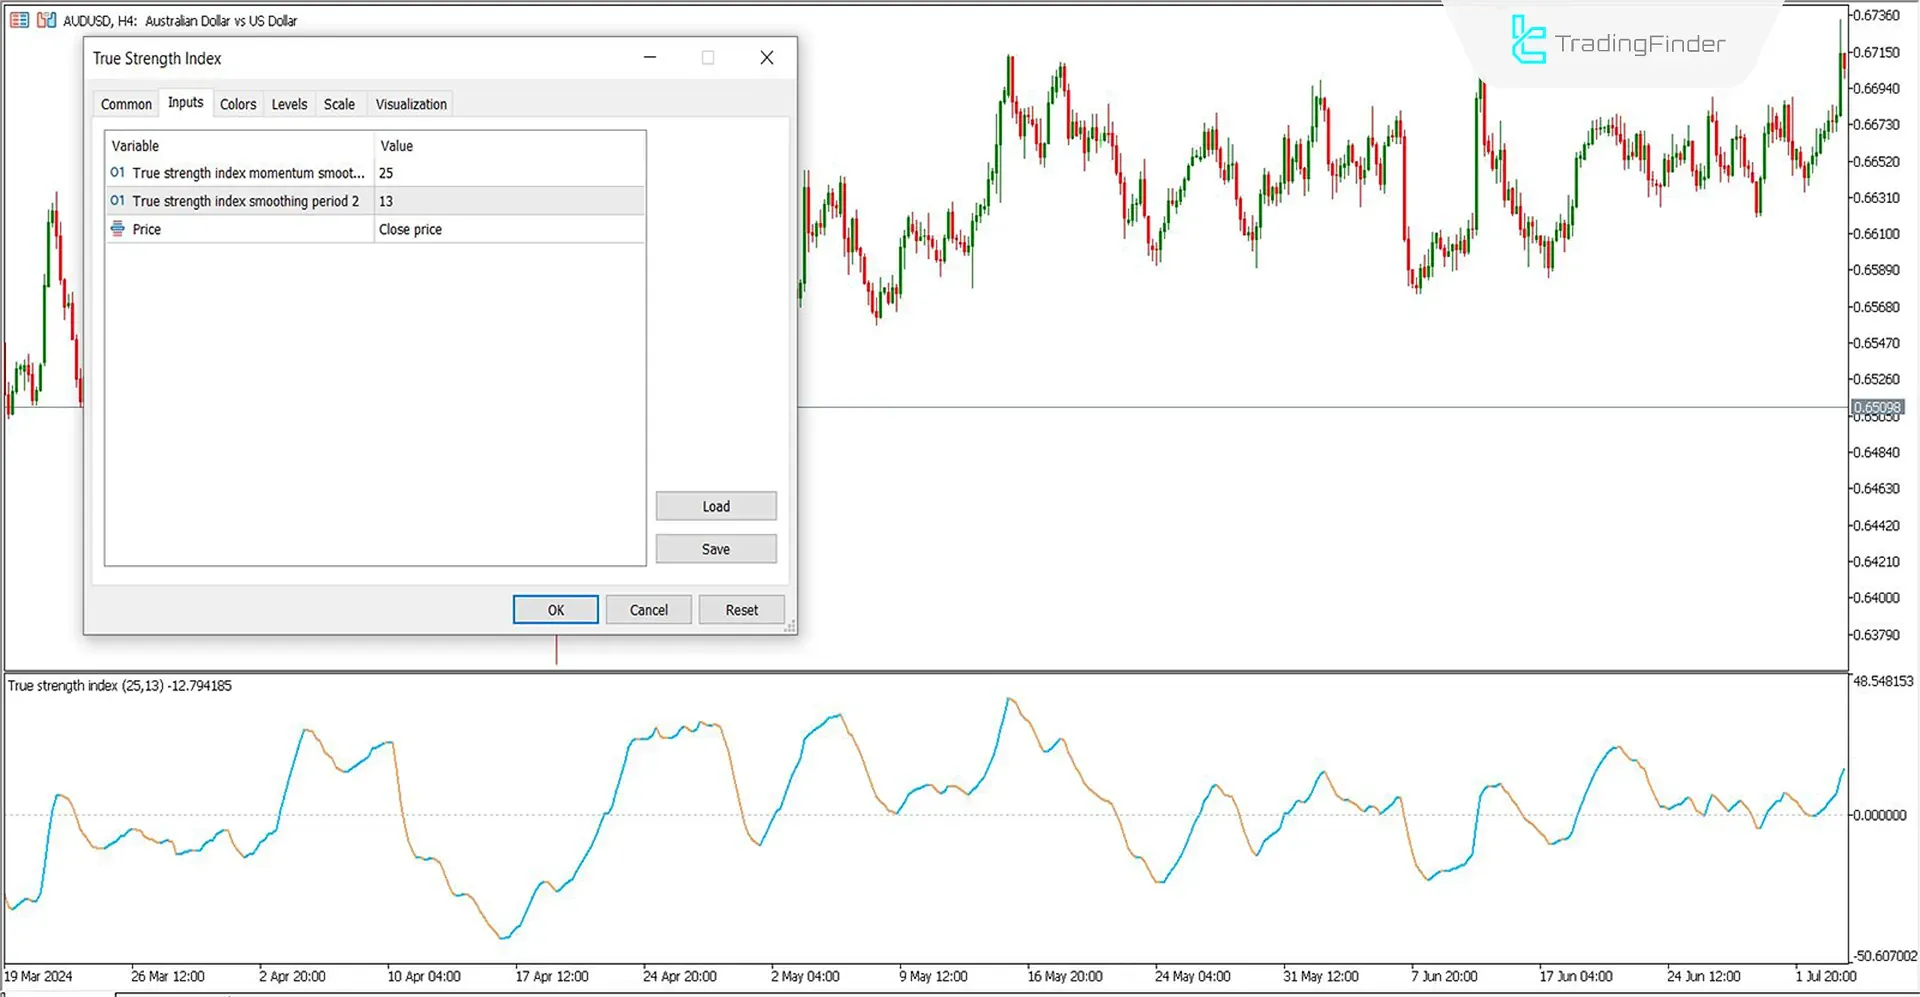Select the Visualization tab

(411, 104)
